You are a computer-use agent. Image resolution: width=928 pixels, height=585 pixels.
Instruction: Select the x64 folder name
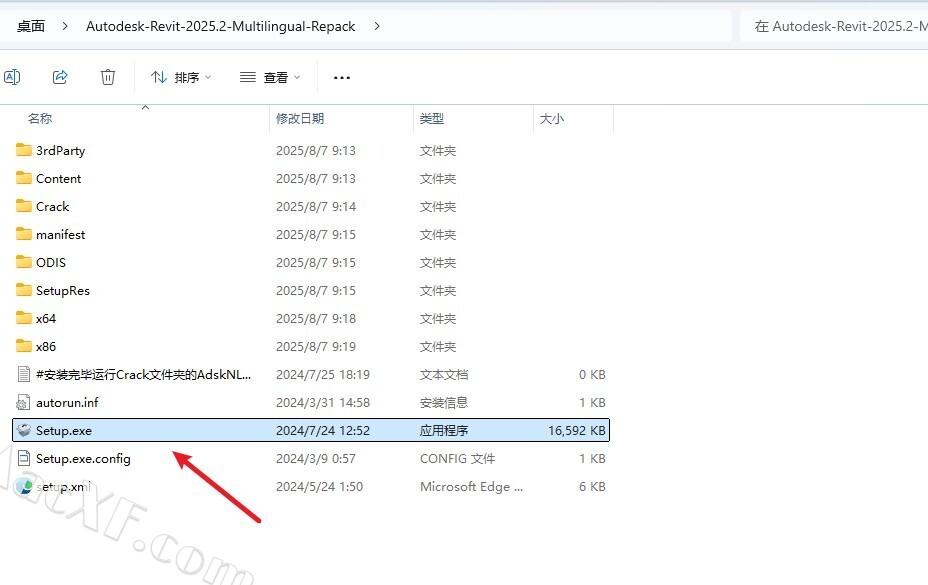coord(46,319)
